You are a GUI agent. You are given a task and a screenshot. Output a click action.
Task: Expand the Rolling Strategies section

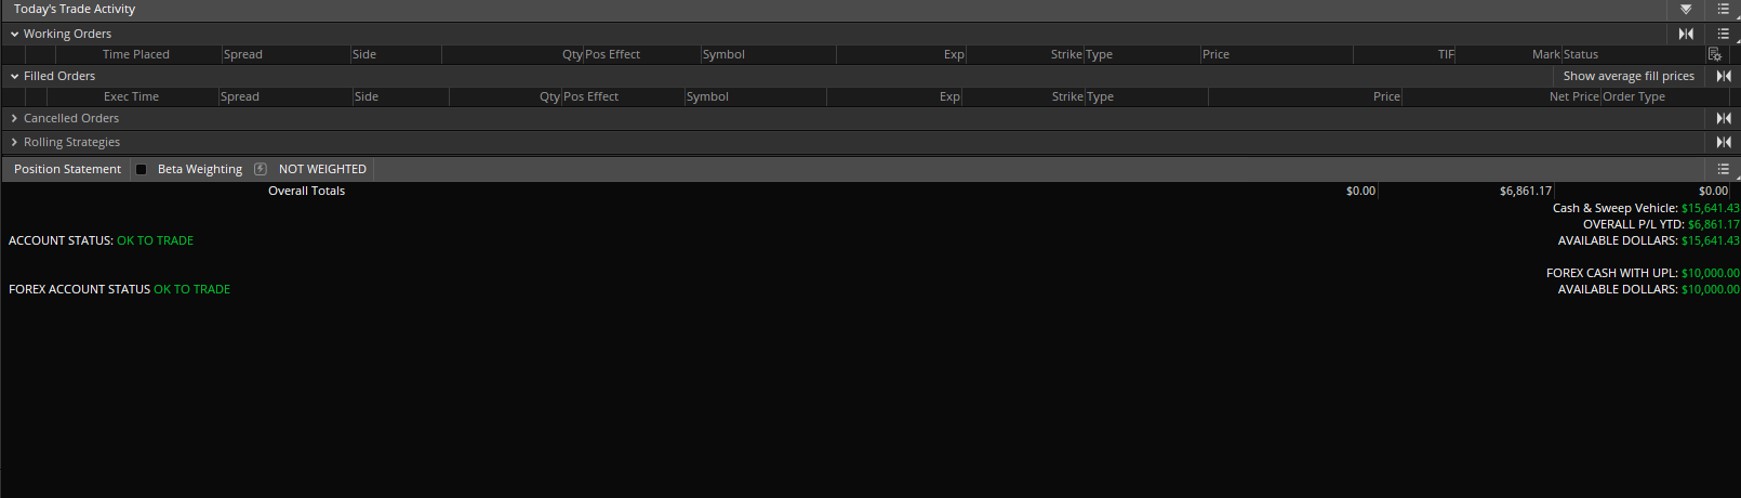[x=14, y=142]
